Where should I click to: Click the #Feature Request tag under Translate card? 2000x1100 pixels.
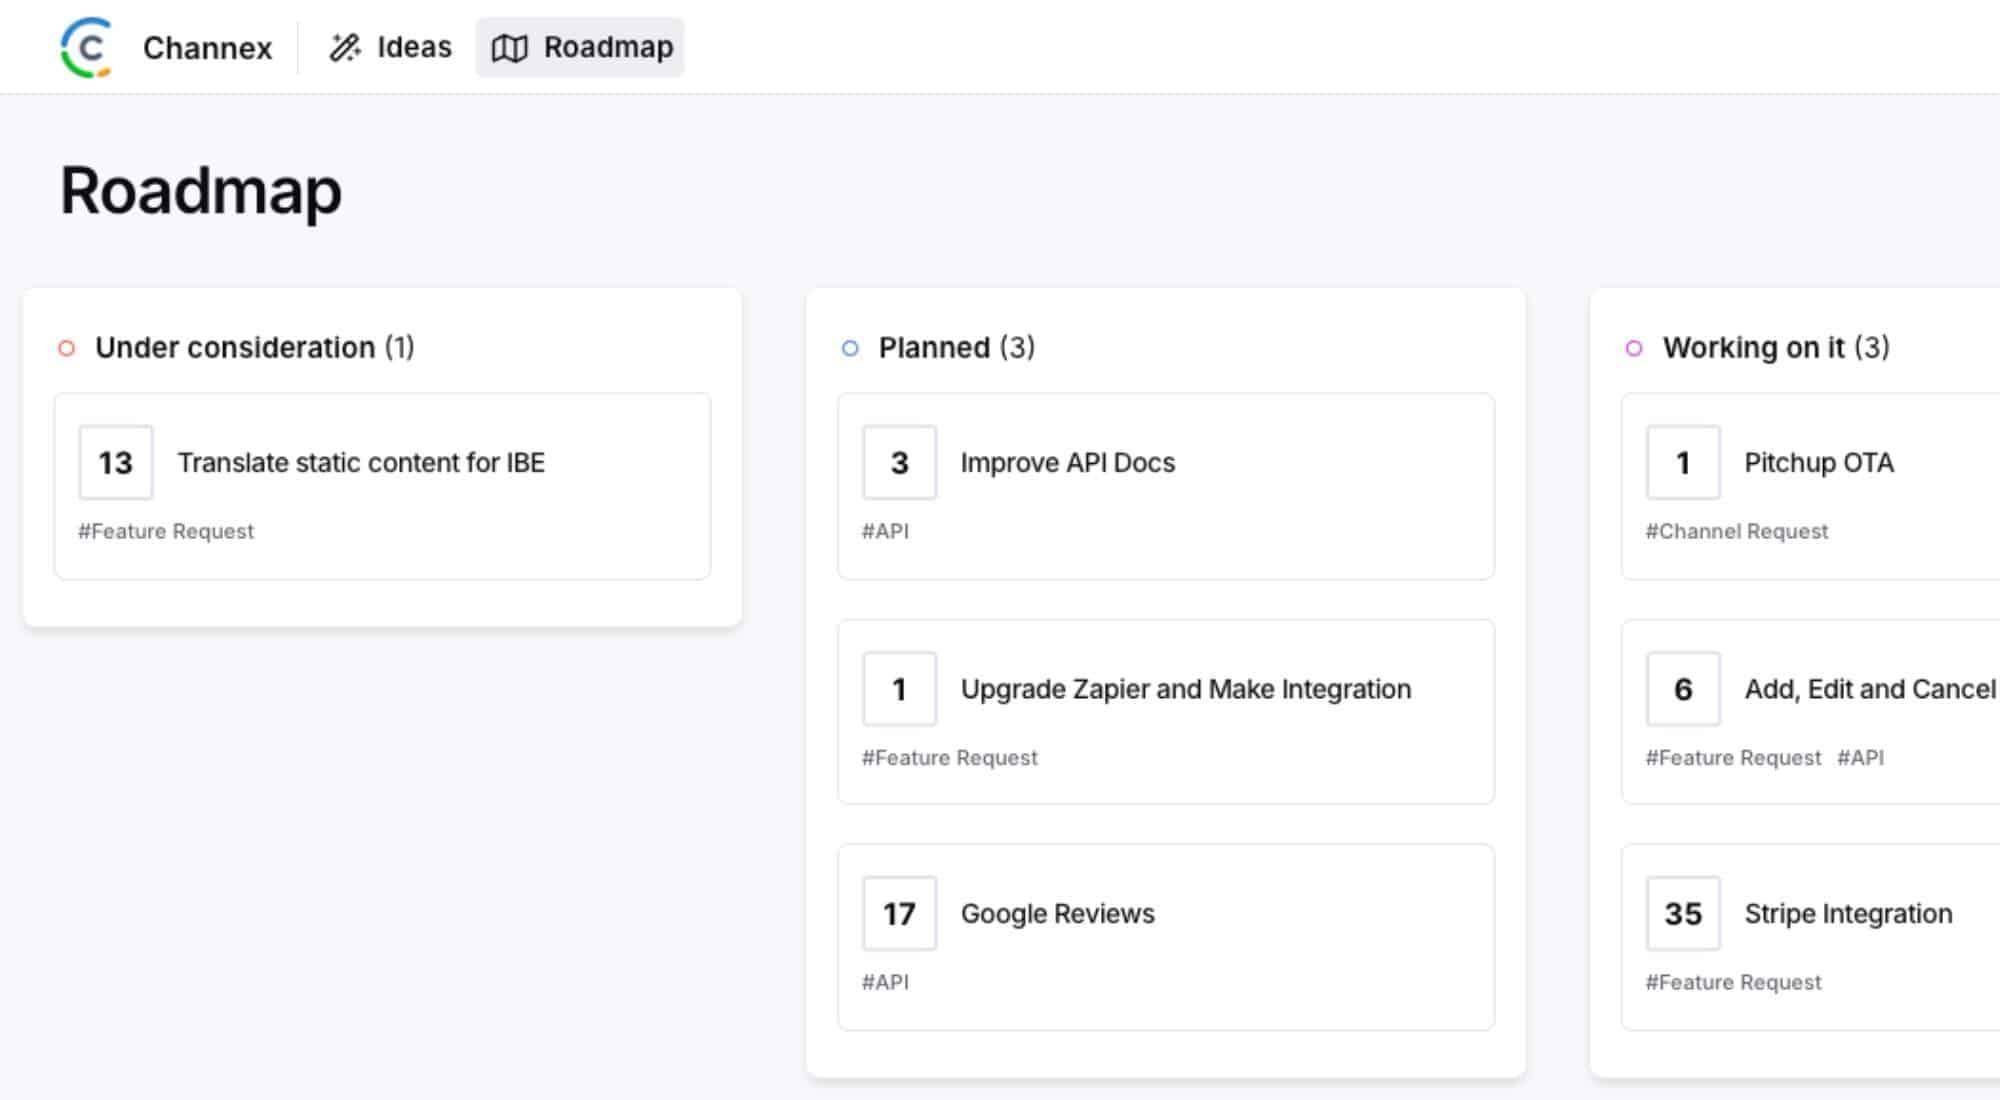point(166,531)
